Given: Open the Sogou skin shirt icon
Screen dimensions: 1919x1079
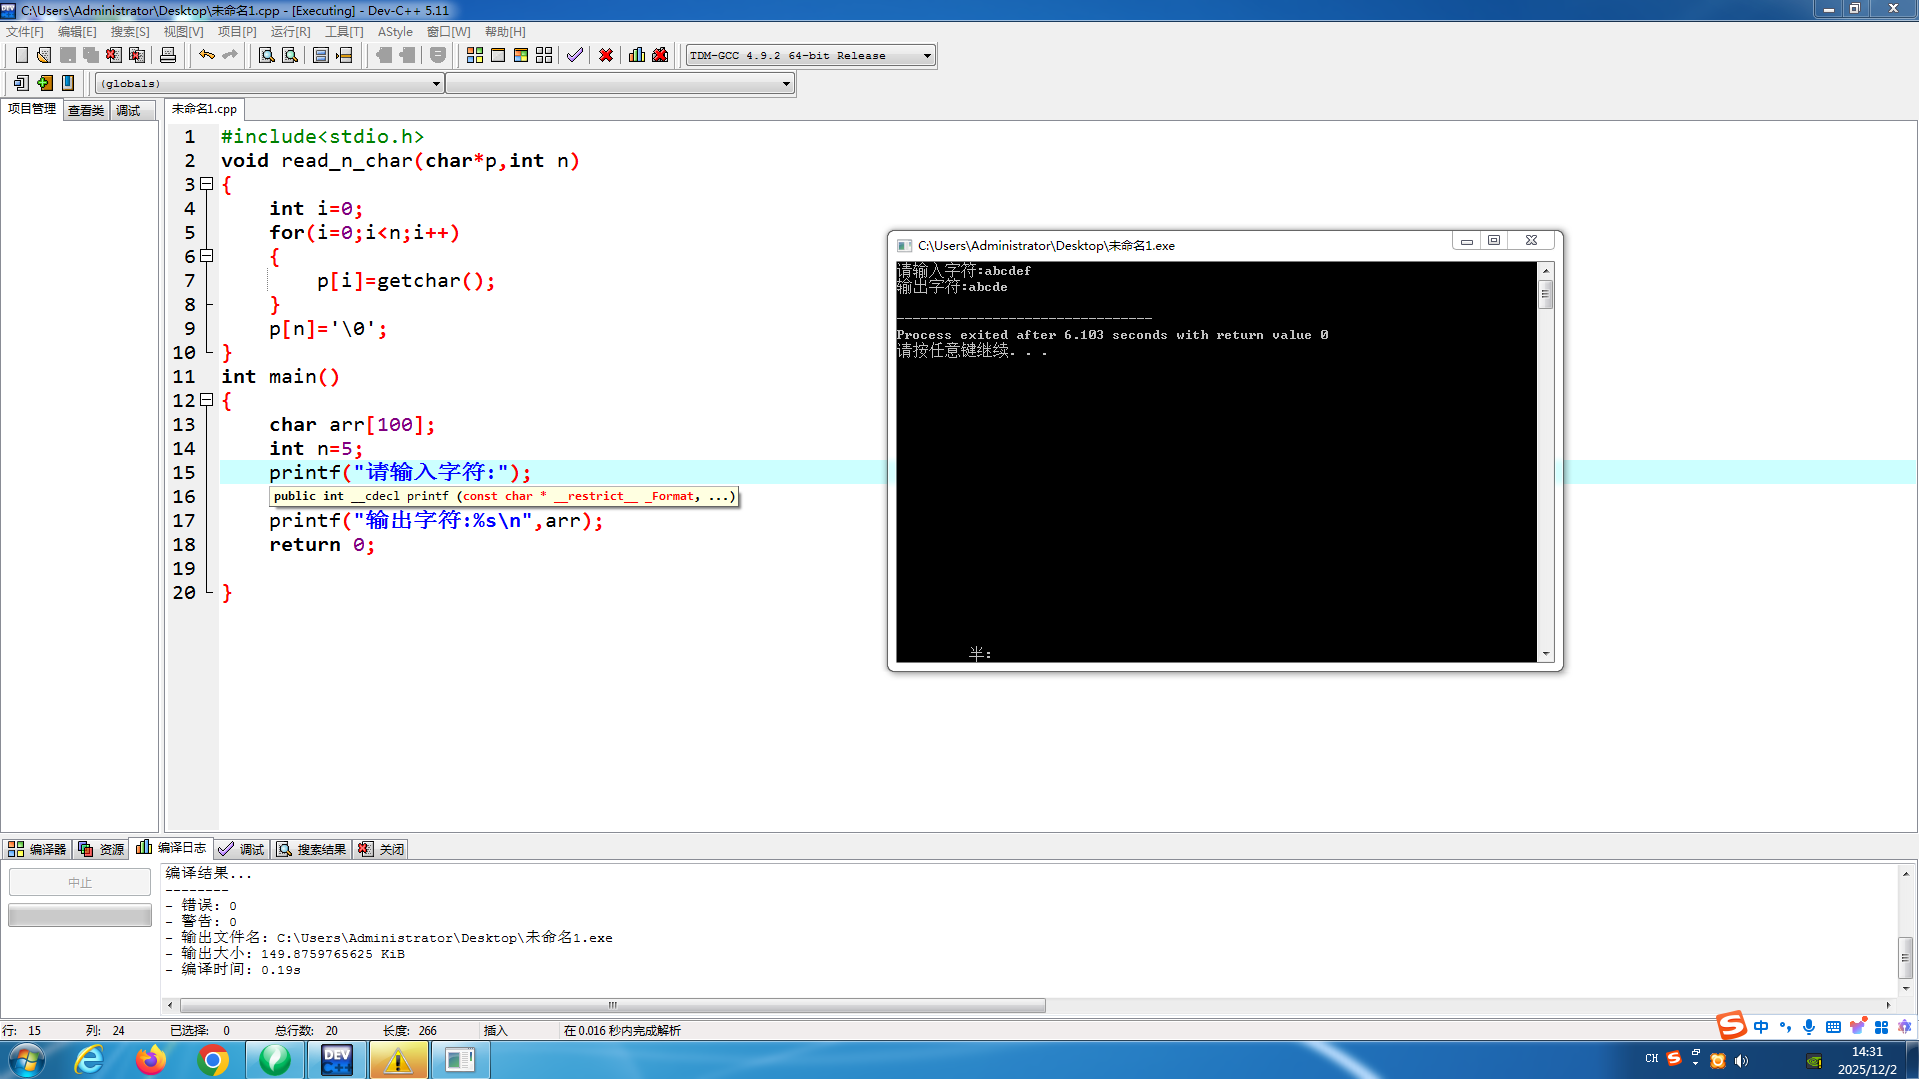Looking at the screenshot, I should click(1857, 1027).
